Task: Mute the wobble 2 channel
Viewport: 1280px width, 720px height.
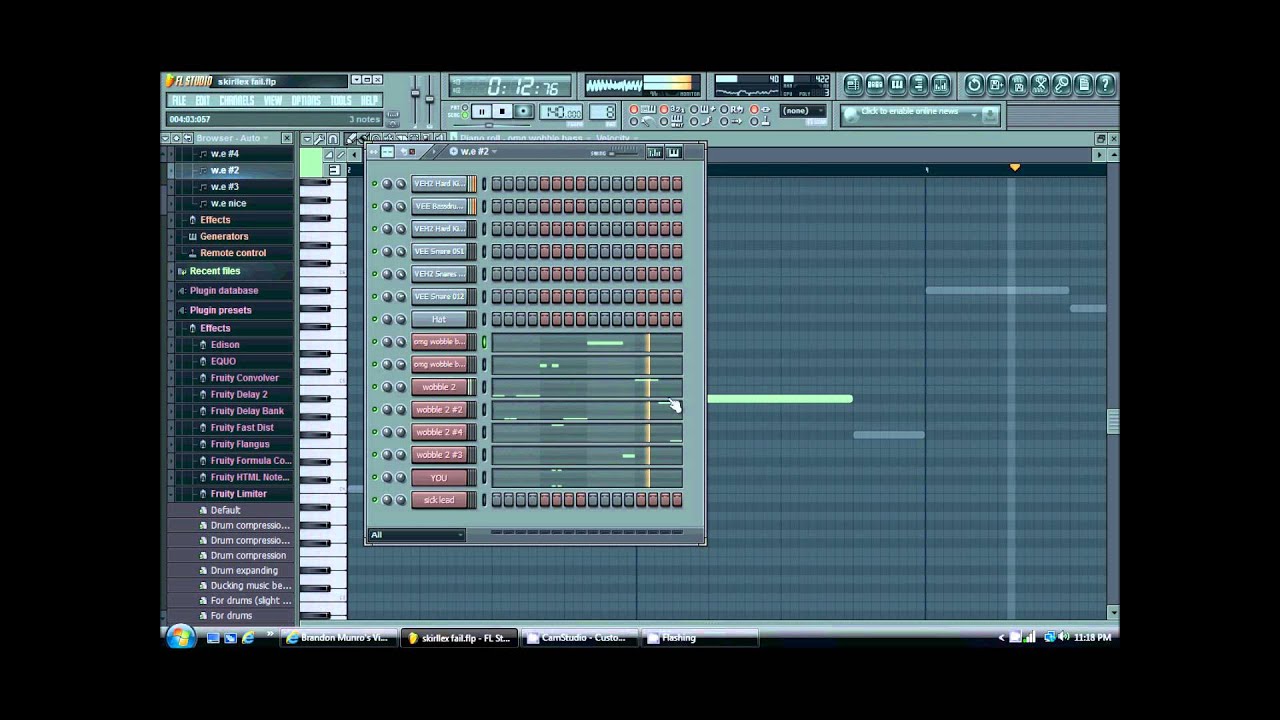Action: [x=375, y=387]
